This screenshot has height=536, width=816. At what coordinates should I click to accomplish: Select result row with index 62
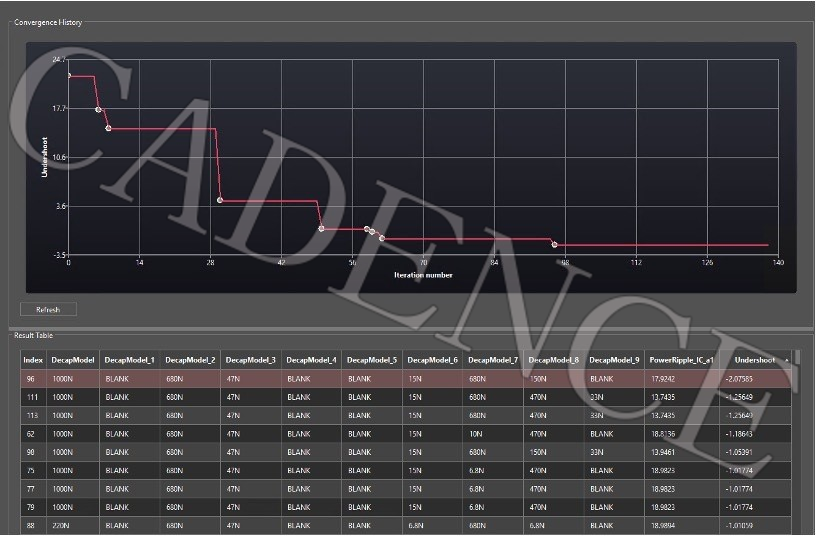click(406, 433)
